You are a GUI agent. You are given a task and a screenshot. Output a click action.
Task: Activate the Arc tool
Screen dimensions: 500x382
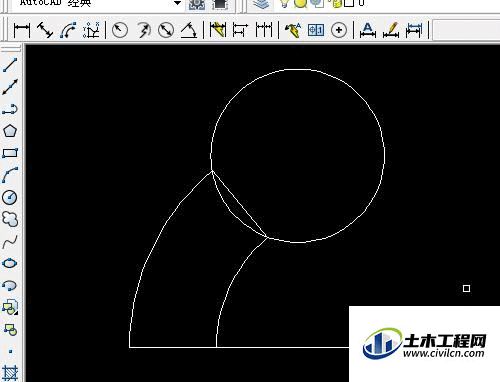click(10, 175)
